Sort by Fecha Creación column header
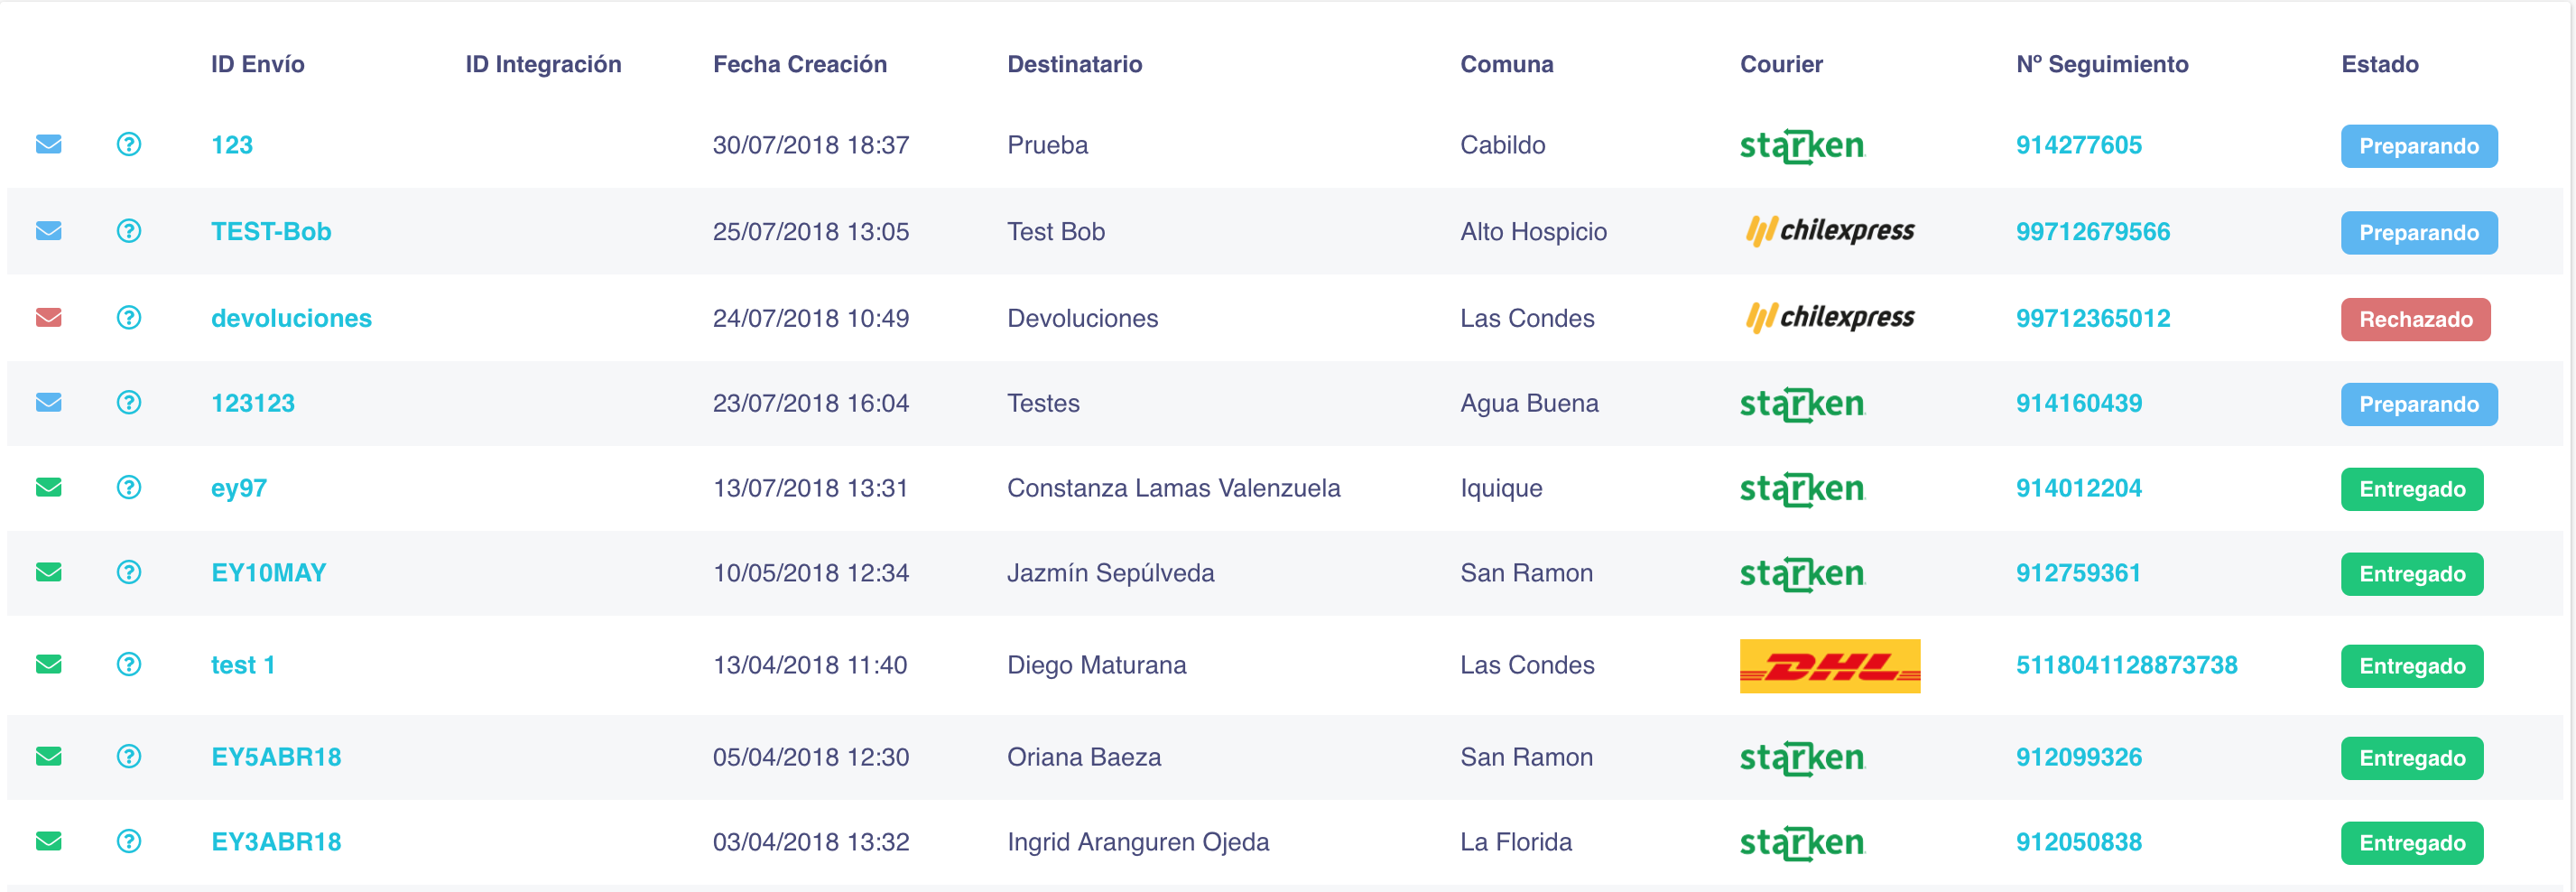2576x892 pixels. pos(800,64)
